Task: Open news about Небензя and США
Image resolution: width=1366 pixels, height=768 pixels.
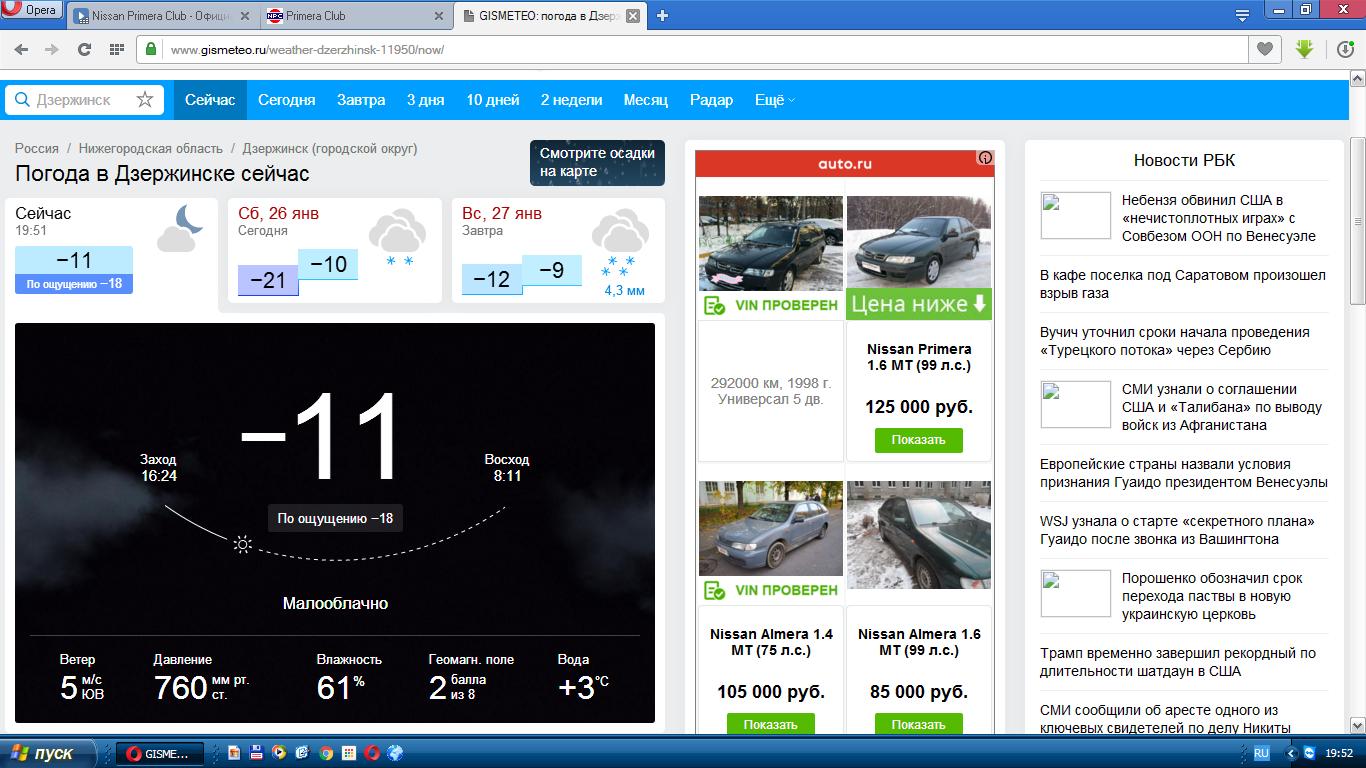Action: 1219,218
